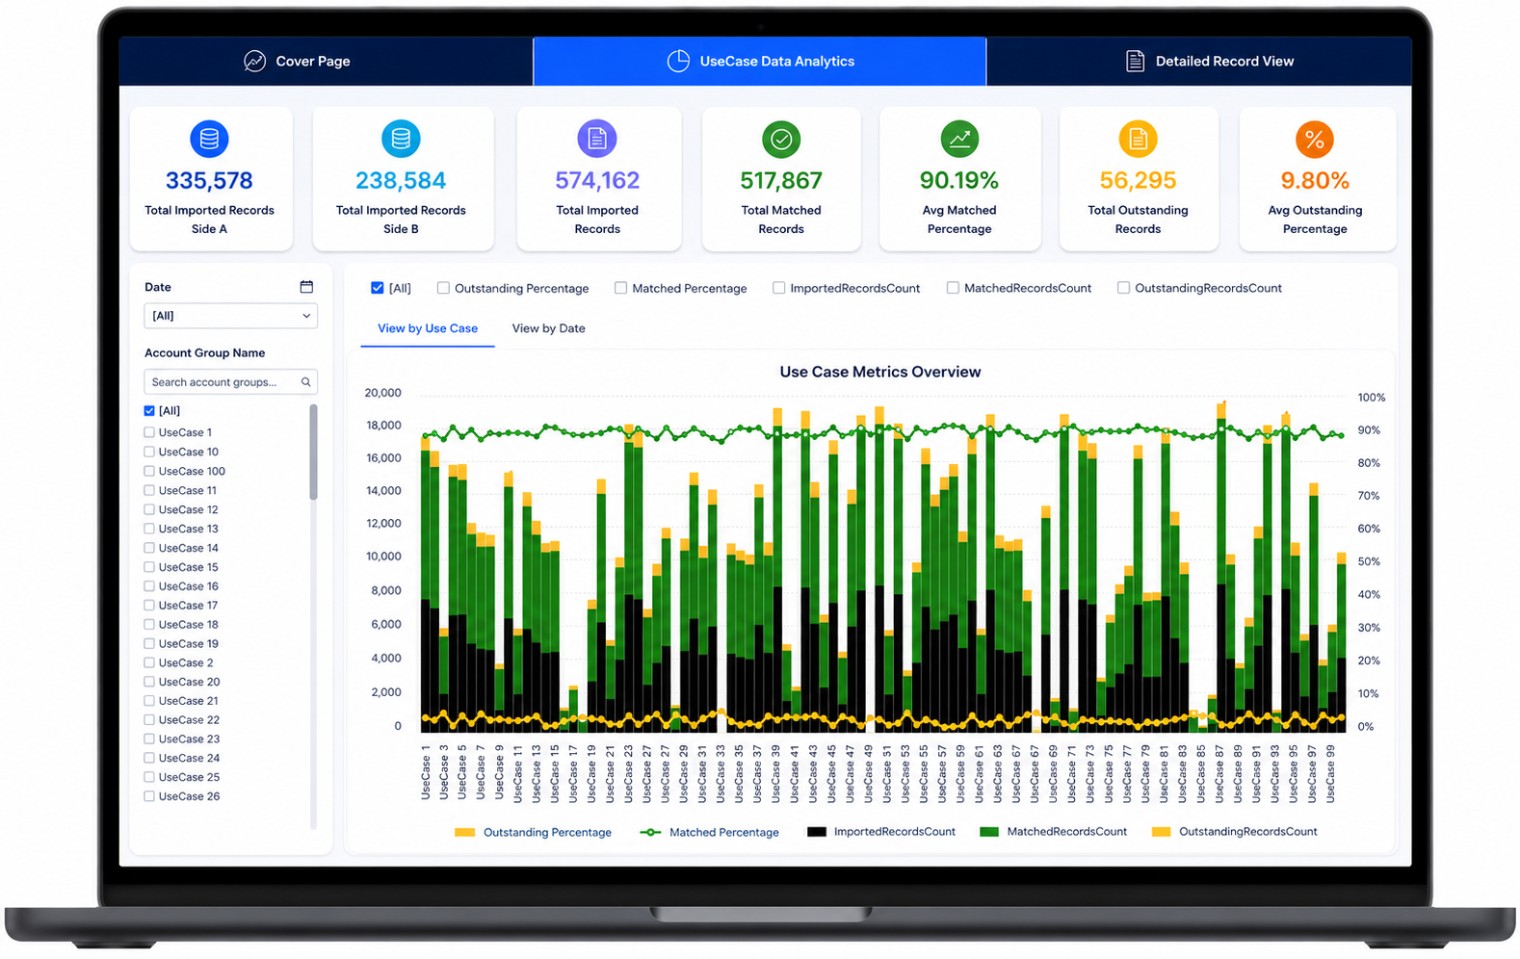Screen dimensions: 1520x959
Task: Click the account group list scrollbar
Action: (x=313, y=452)
